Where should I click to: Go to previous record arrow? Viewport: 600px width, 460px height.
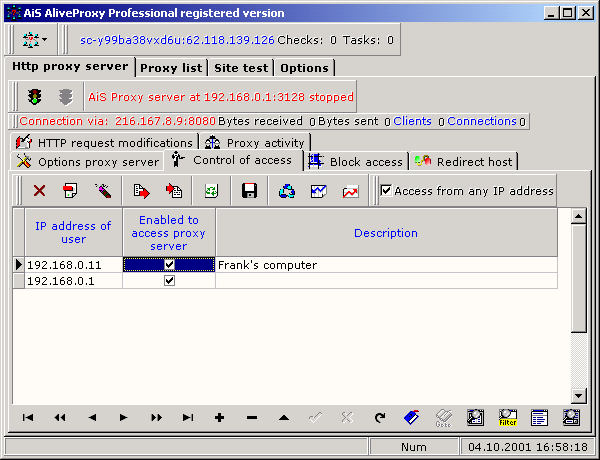pos(92,417)
